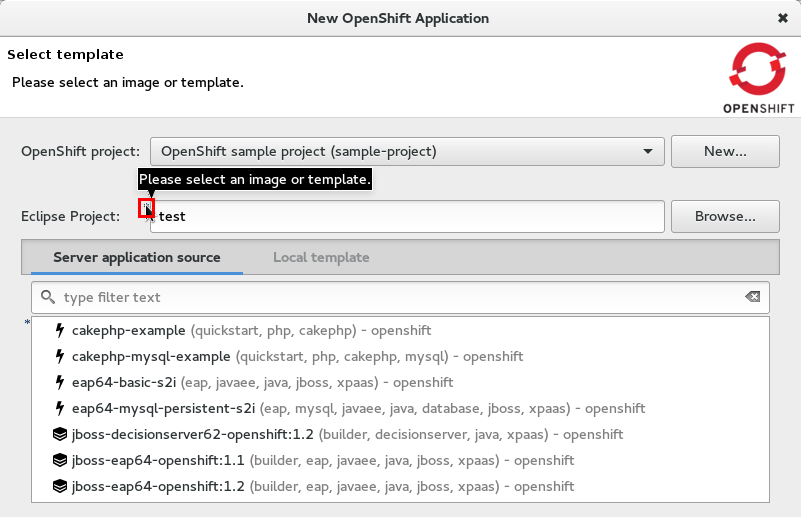801x517 pixels.
Task: Select the Server application source tab
Action: point(137,257)
